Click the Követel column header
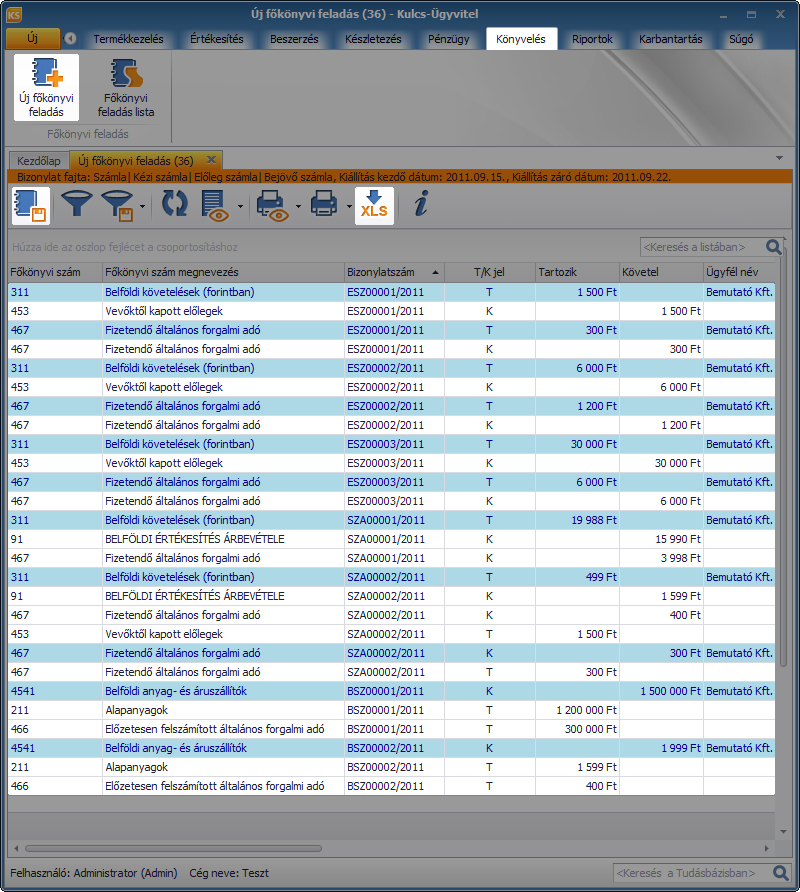The width and height of the screenshot is (800, 892). [x=661, y=272]
